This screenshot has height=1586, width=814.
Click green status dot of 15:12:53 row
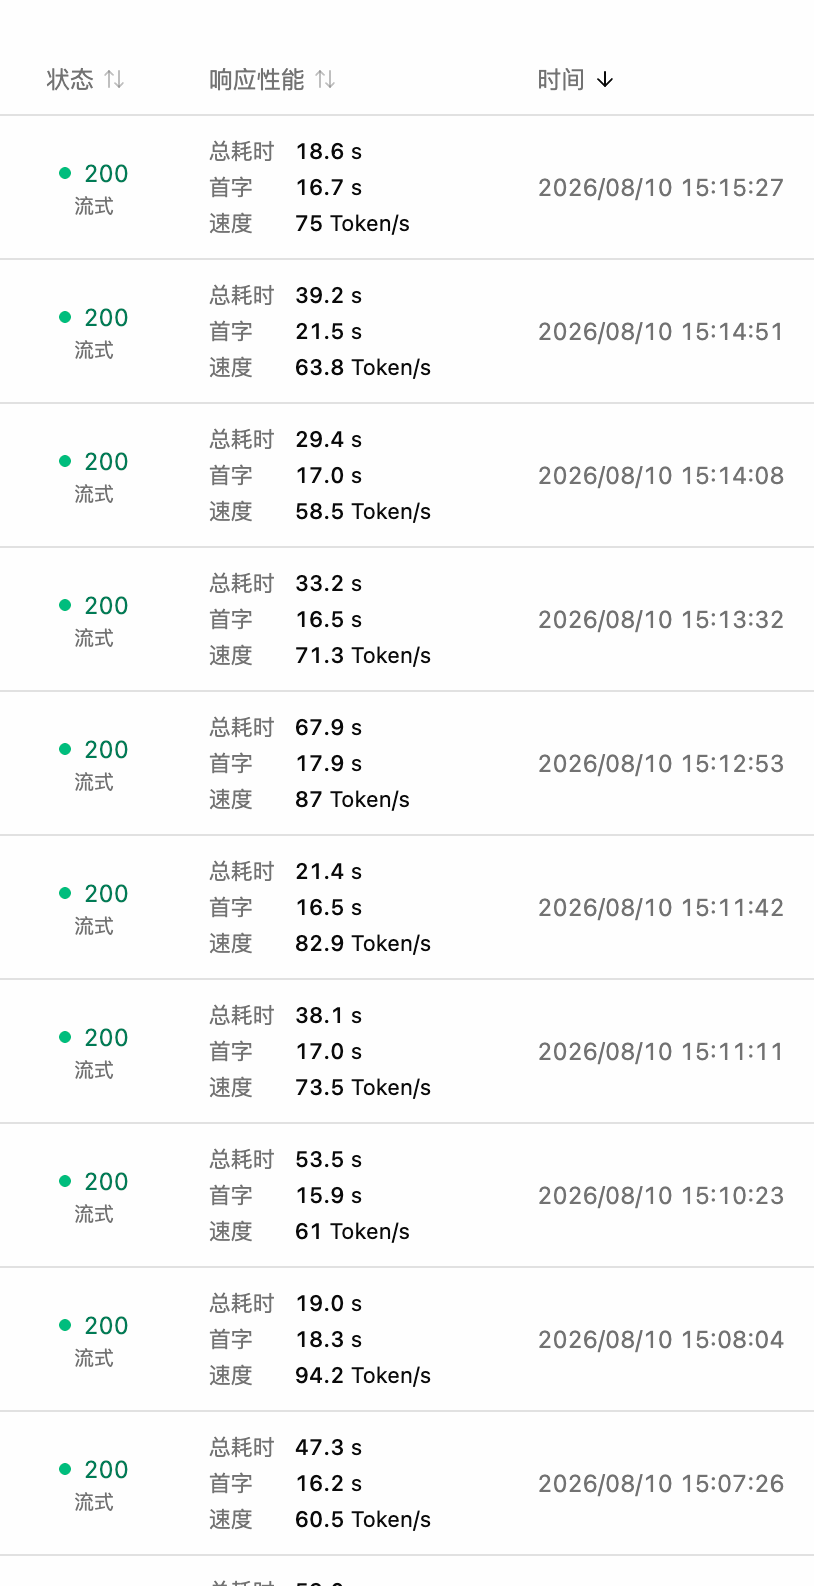(x=65, y=749)
